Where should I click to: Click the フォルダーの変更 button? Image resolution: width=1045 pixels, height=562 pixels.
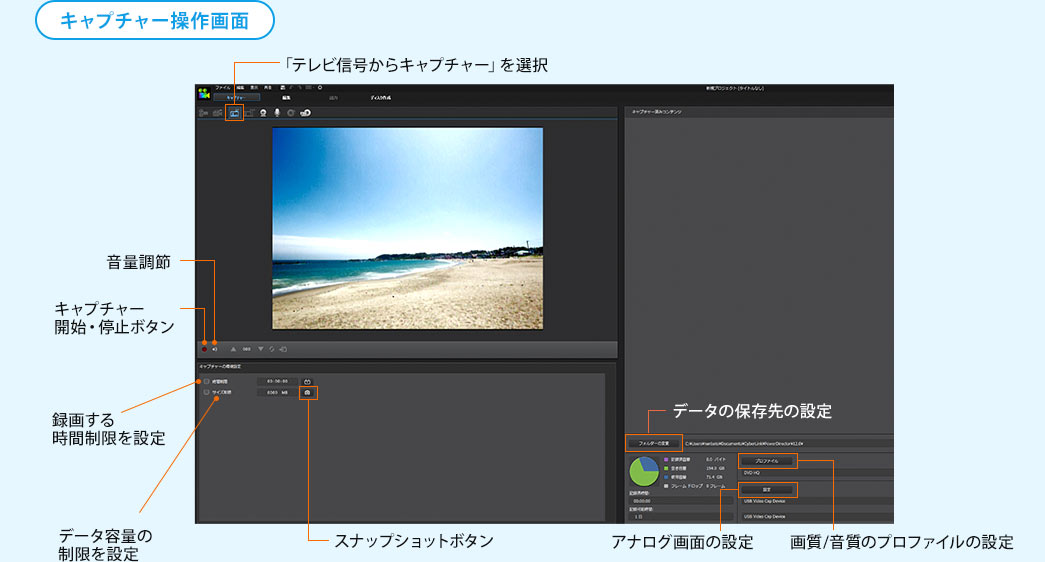pos(653,442)
